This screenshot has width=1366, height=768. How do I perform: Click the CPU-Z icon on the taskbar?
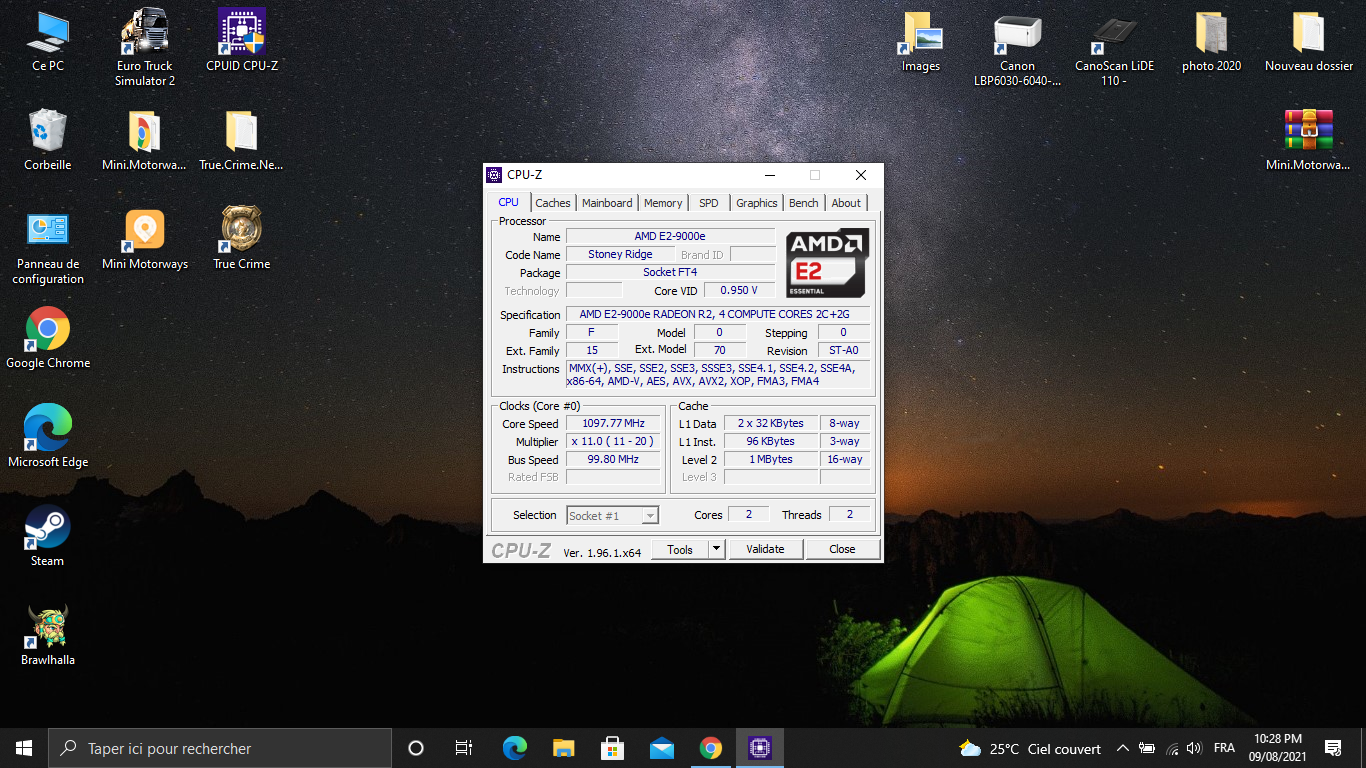point(759,748)
